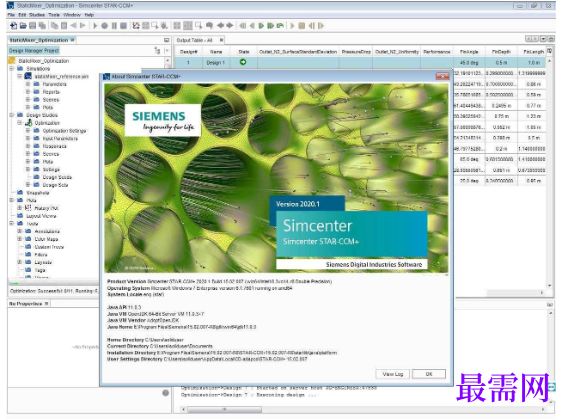This screenshot has width=568, height=419.
Task: Expand the Parameters node in tree
Action: click(28, 84)
